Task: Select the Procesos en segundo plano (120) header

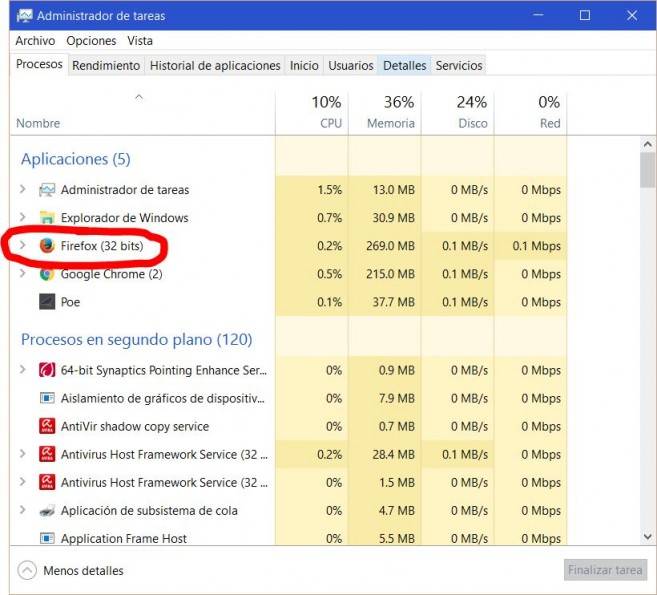Action: (x=137, y=339)
